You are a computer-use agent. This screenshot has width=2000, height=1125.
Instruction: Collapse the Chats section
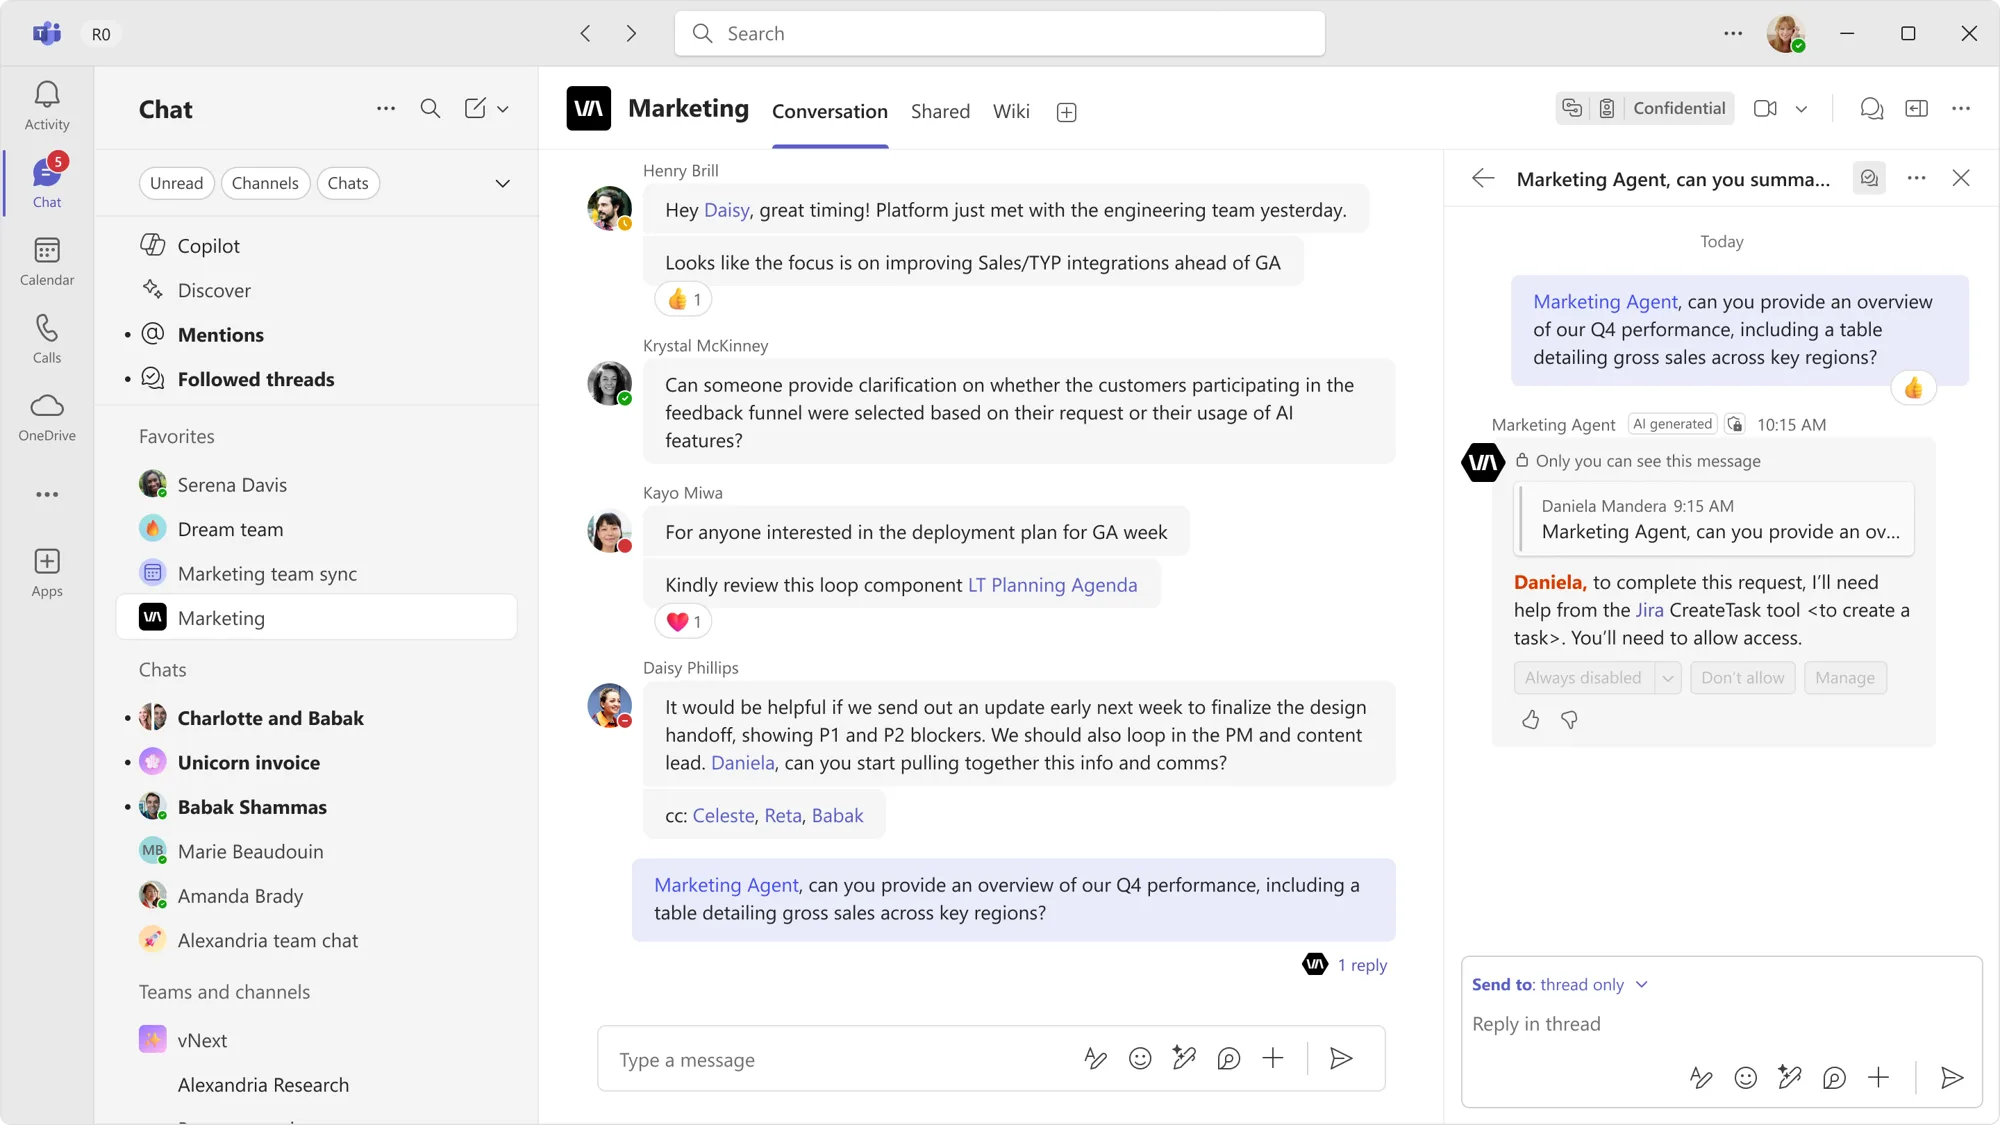[x=163, y=669]
